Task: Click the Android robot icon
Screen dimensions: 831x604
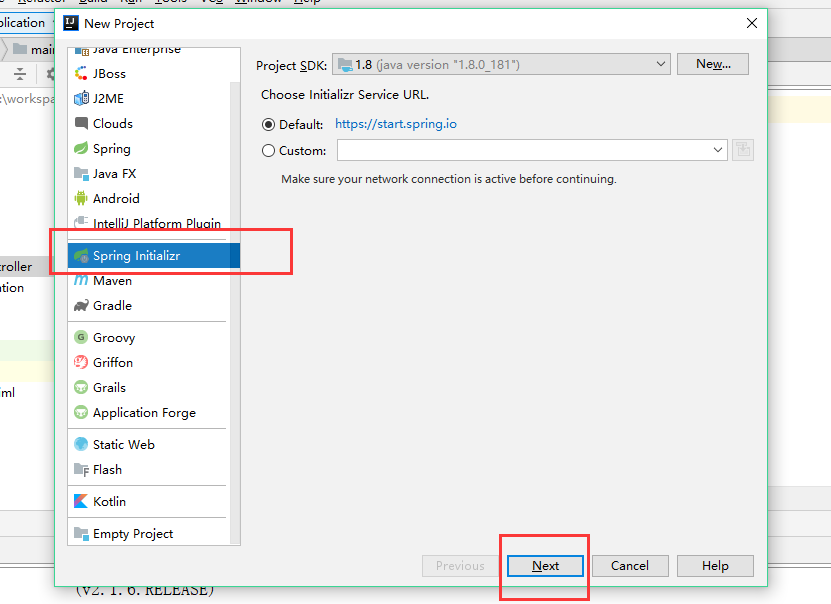Action: point(81,198)
